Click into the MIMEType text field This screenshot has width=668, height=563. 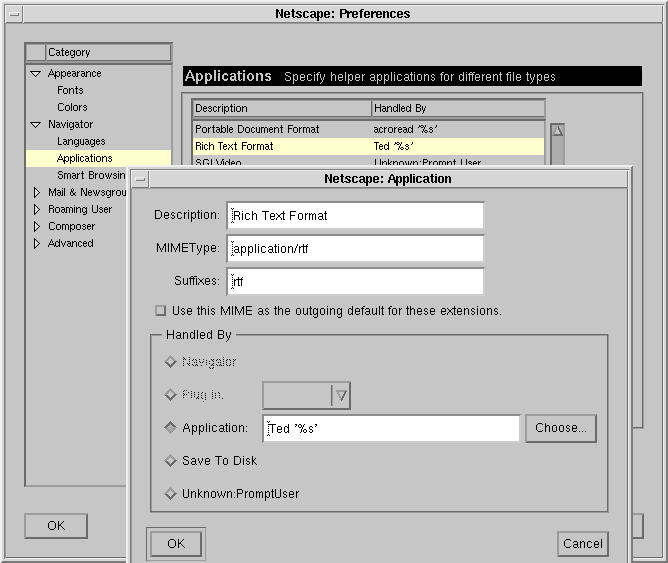tap(355, 249)
